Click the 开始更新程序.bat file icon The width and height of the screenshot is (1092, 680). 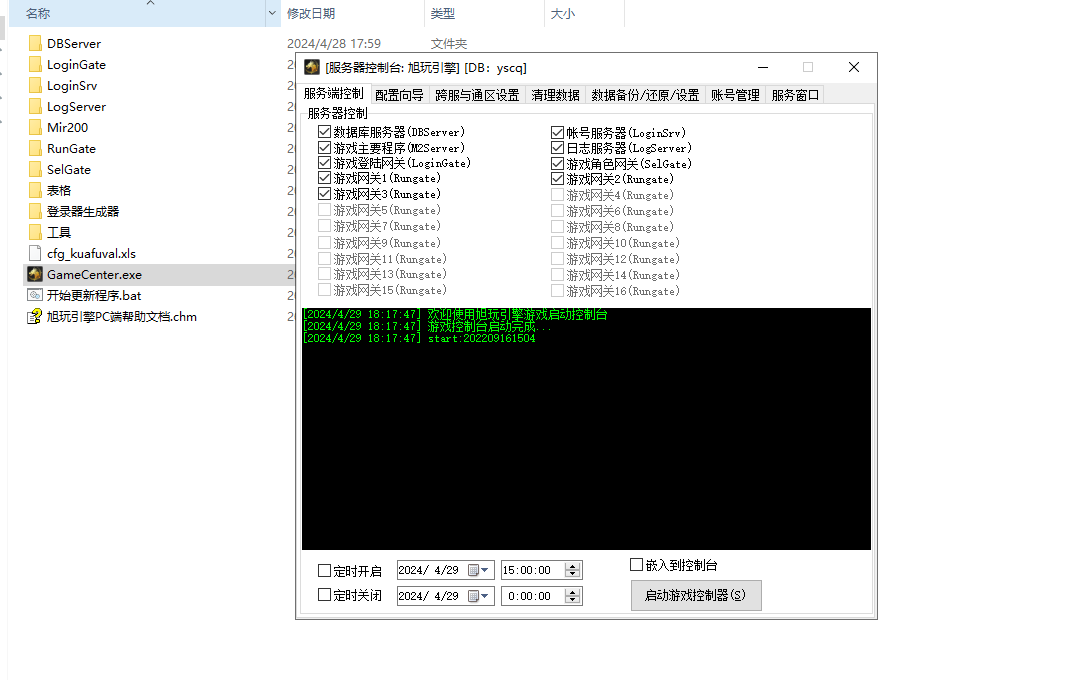[x=35, y=295]
